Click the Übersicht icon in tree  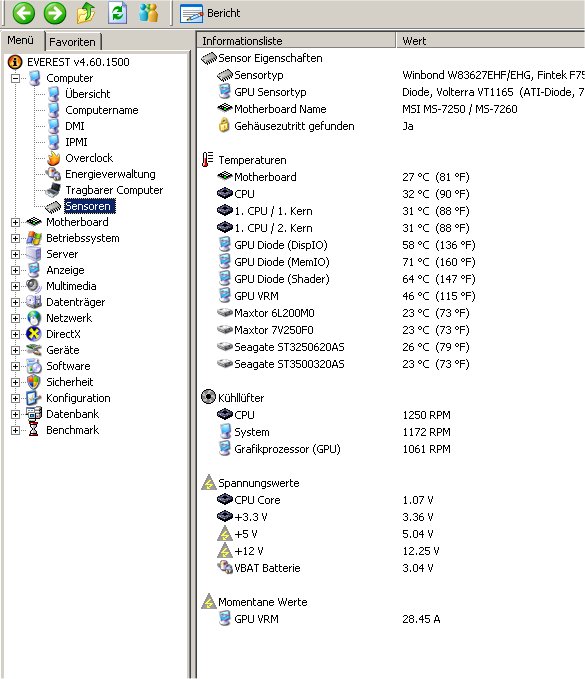[54, 94]
